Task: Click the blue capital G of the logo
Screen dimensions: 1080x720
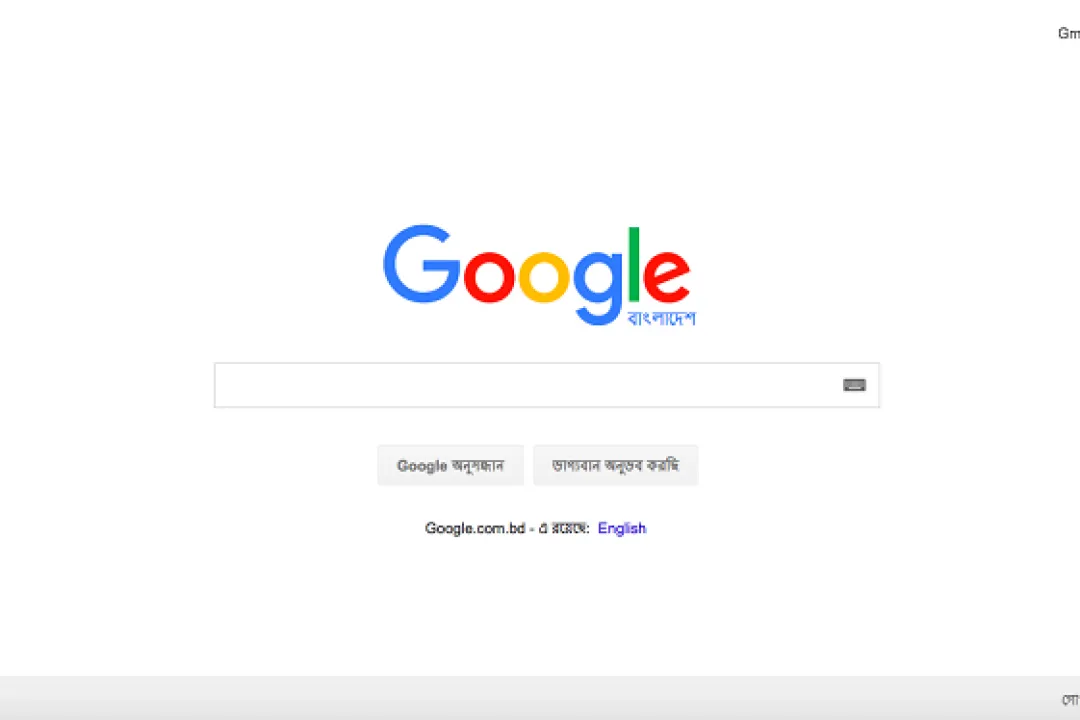Action: pyautogui.click(x=422, y=264)
